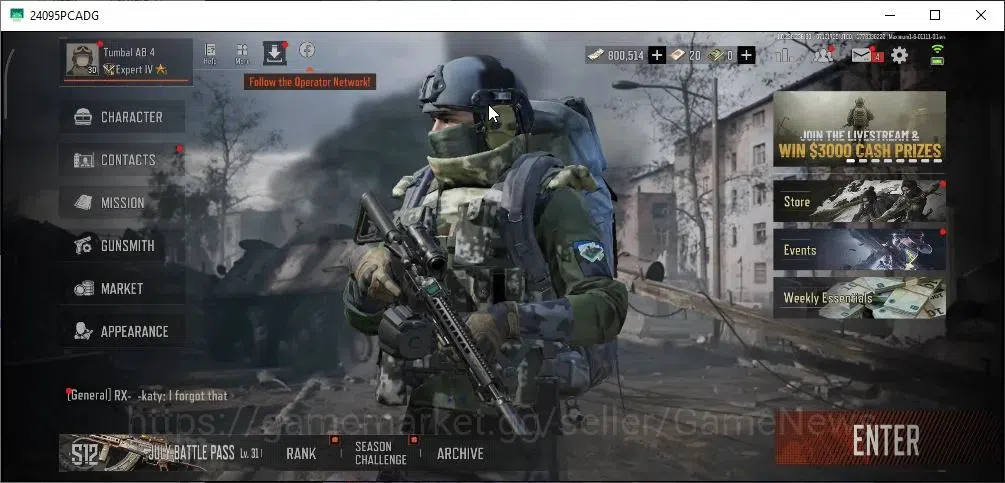Open the APPEARANCE section
Image resolution: width=1005 pixels, height=483 pixels.
[x=122, y=331]
